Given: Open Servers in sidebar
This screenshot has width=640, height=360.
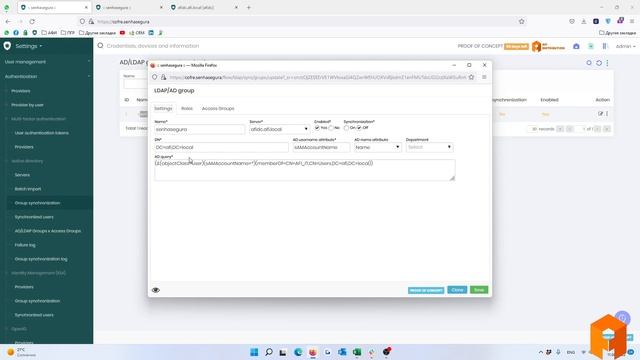Looking at the screenshot, I should [x=22, y=175].
